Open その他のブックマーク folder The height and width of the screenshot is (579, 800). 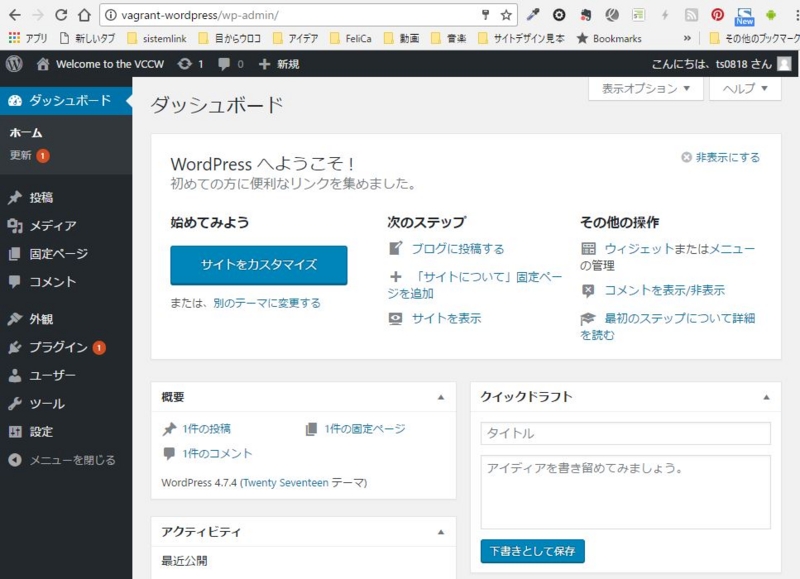click(x=755, y=38)
